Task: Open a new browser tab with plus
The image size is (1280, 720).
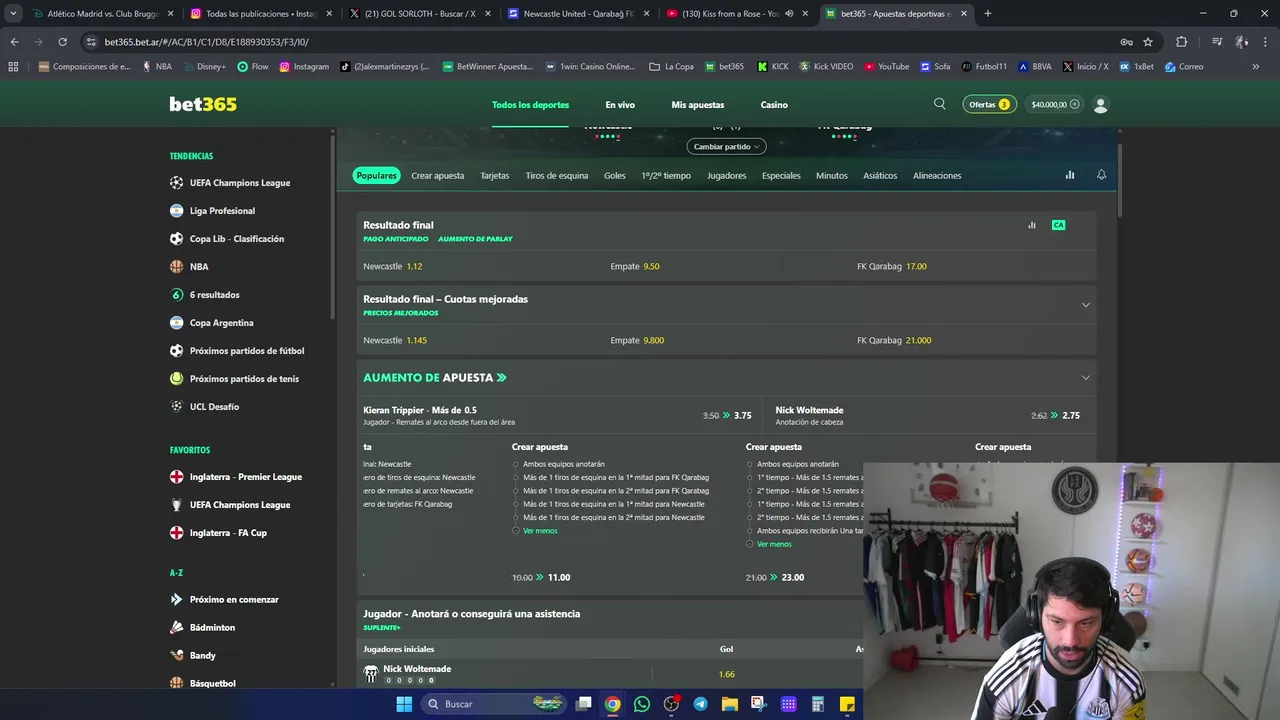Action: [988, 14]
